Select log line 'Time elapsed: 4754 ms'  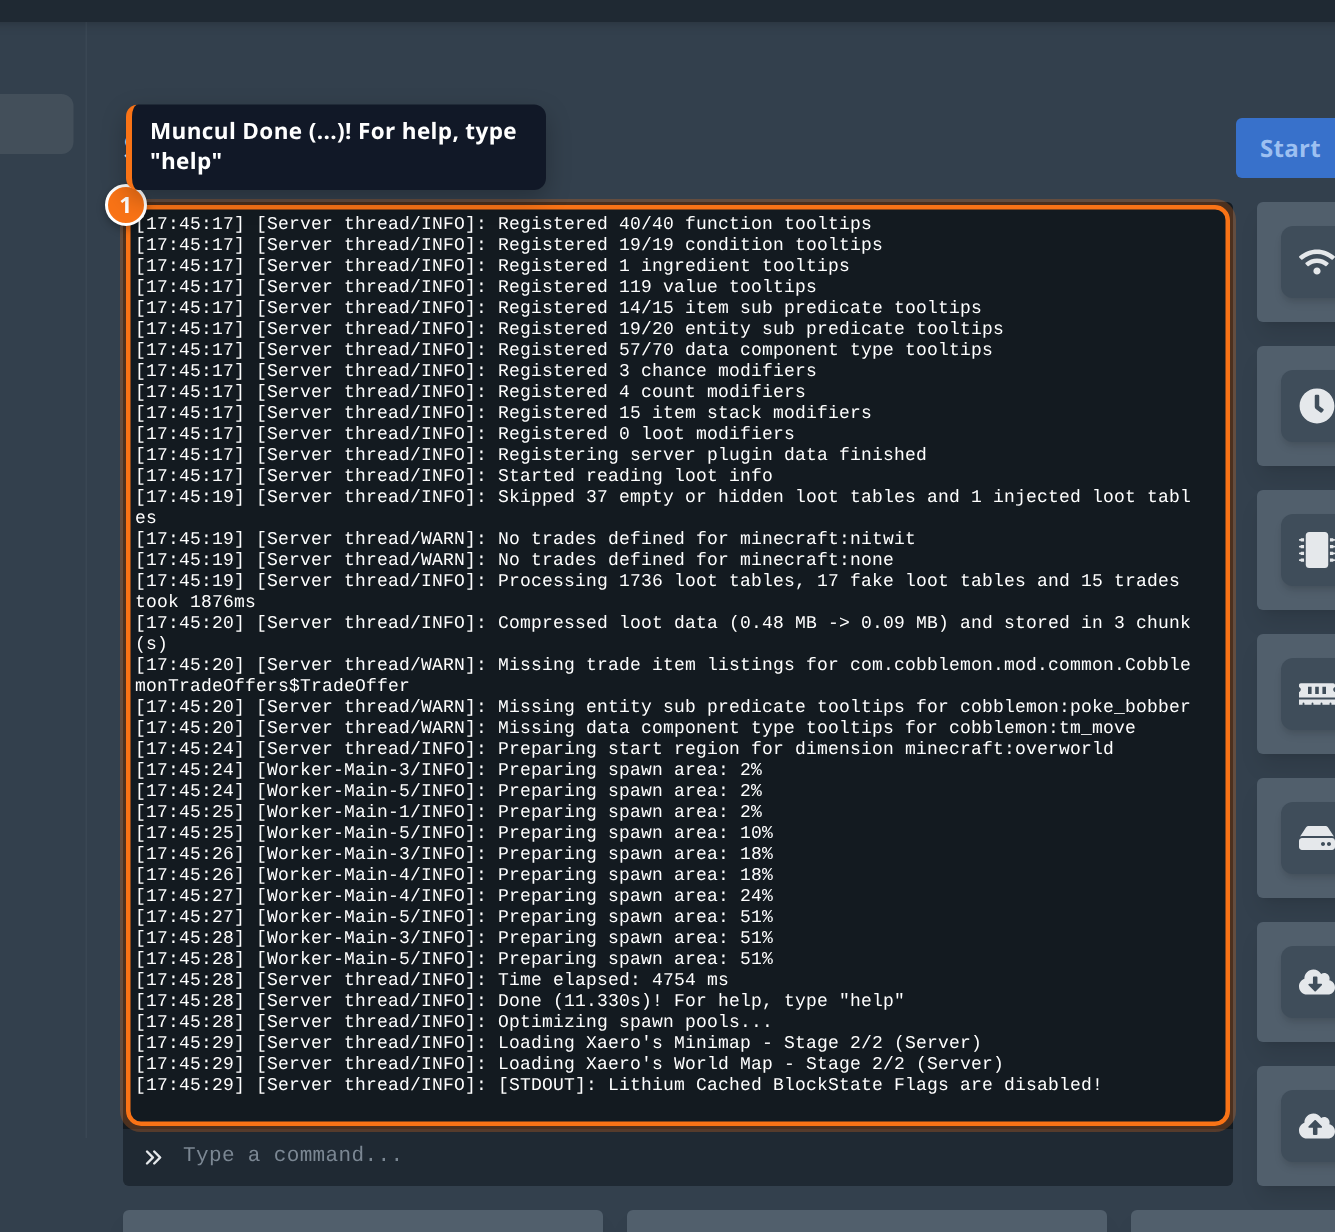pyautogui.click(x=432, y=980)
